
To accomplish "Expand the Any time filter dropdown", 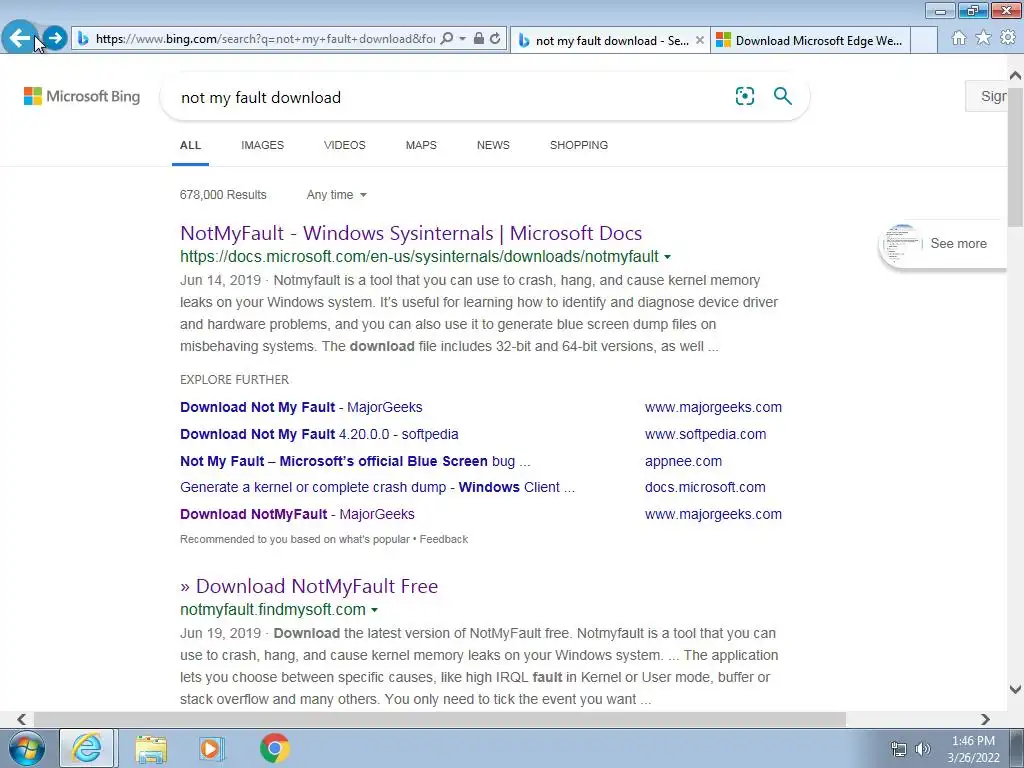I will click(x=337, y=195).
